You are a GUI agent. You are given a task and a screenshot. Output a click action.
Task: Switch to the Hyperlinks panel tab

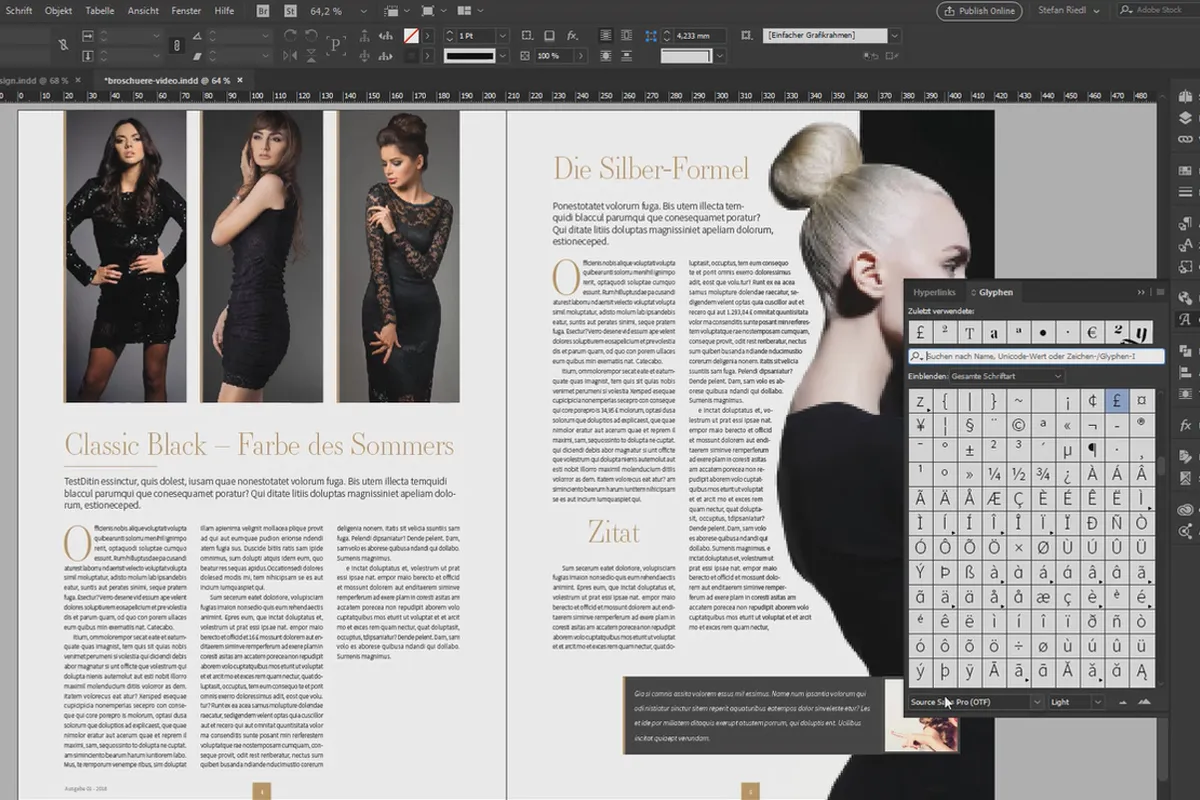pos(934,292)
